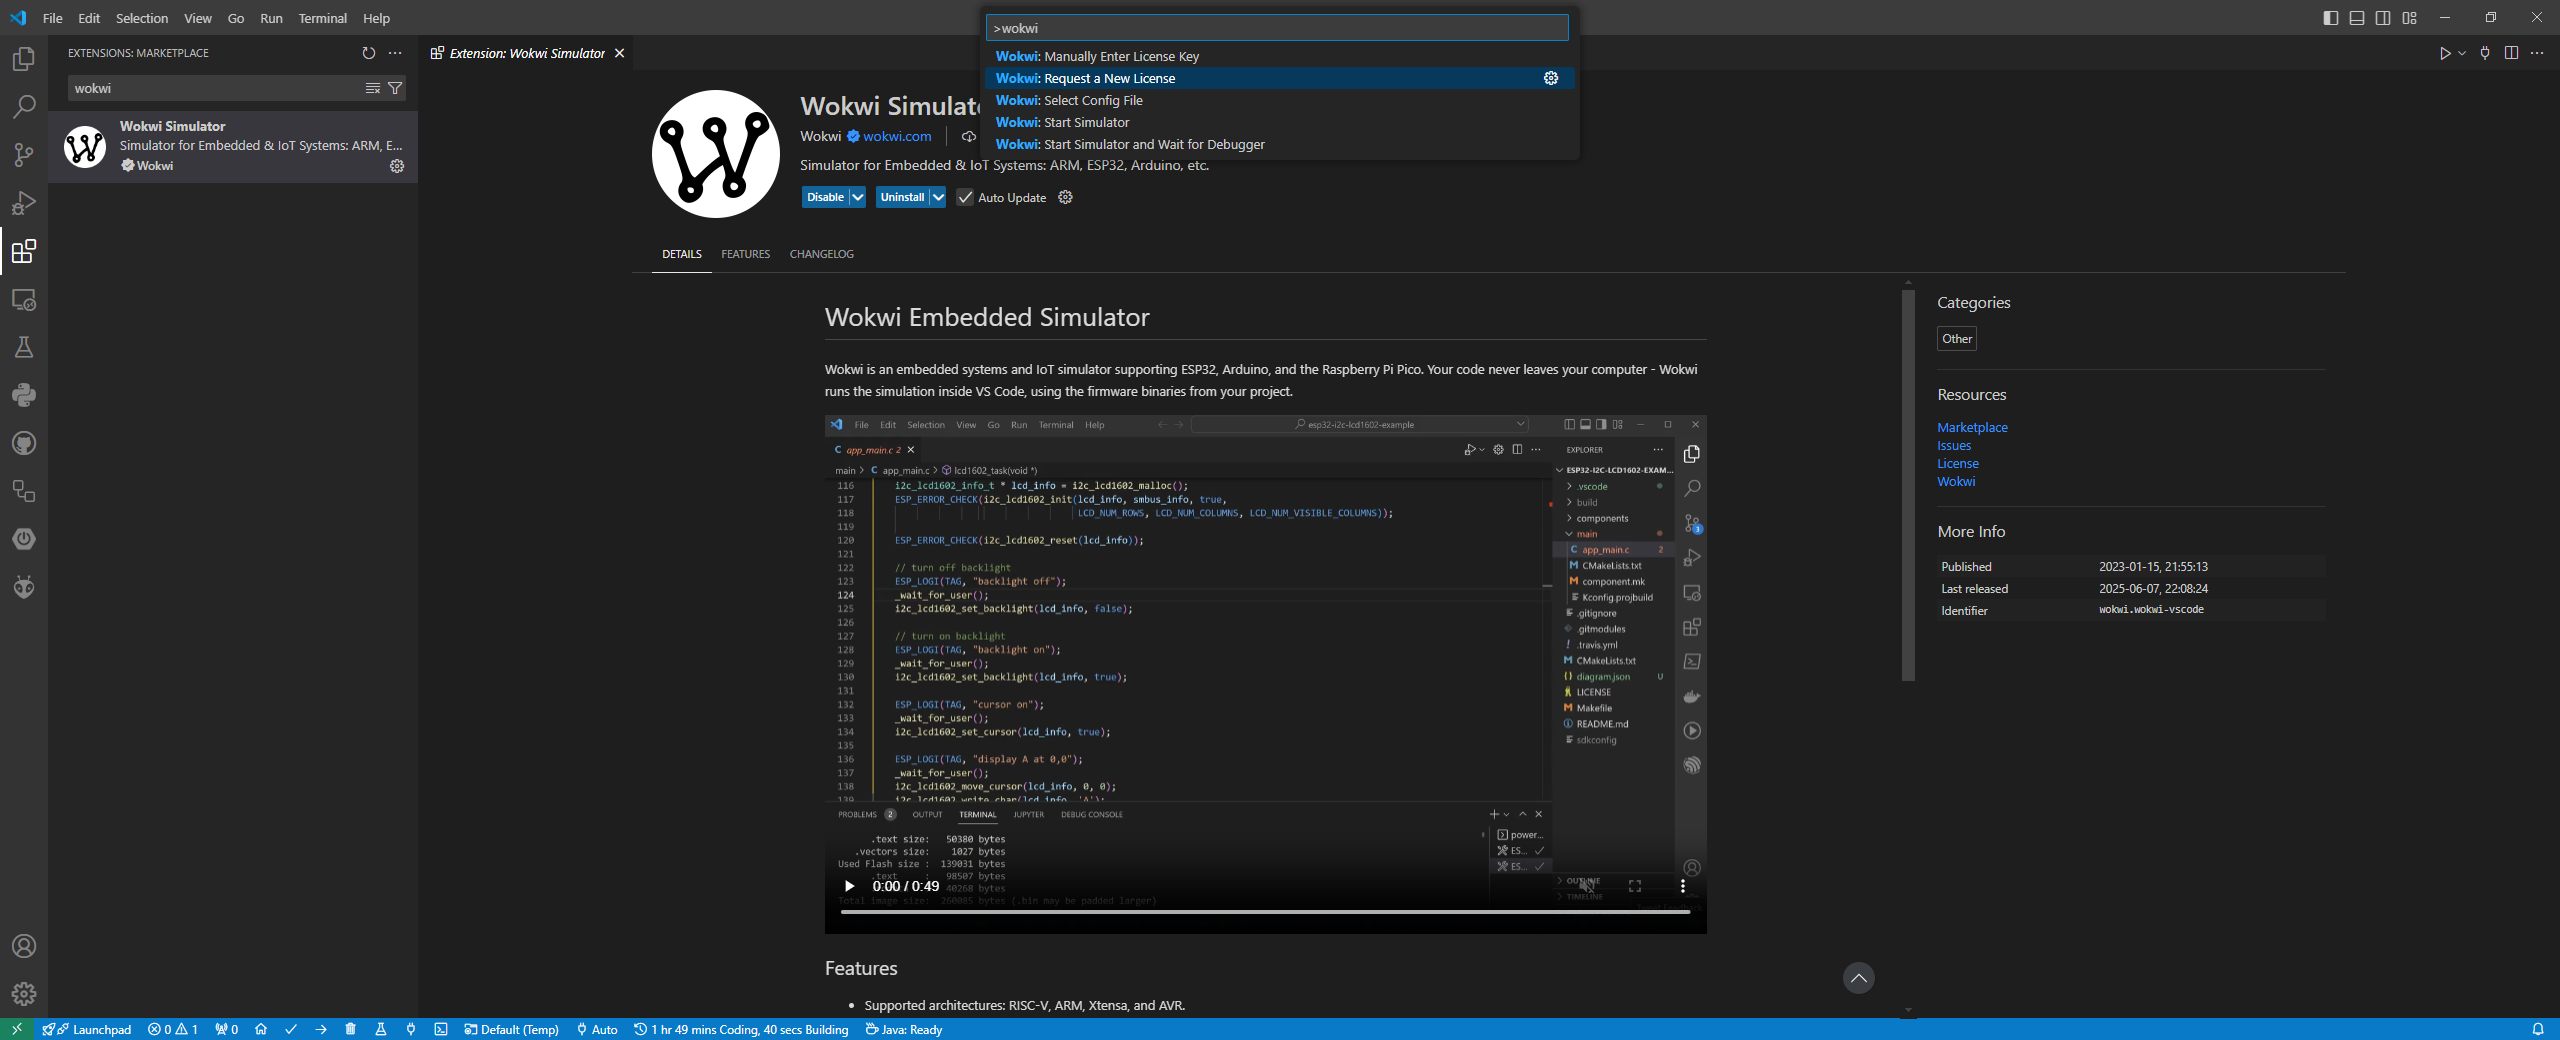Select the Extensions activity bar icon
This screenshot has height=1040, width=2560.
coord(24,251)
